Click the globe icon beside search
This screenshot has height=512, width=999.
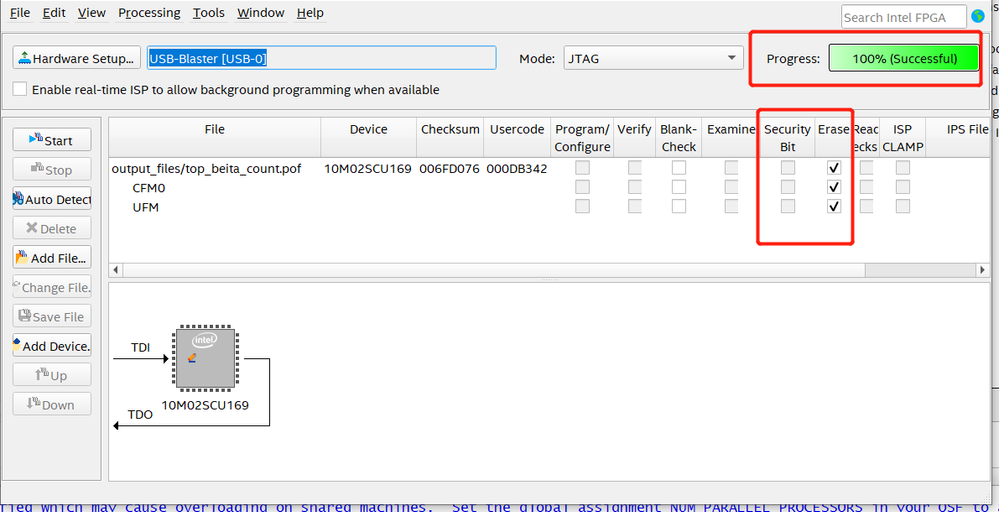pyautogui.click(x=978, y=17)
